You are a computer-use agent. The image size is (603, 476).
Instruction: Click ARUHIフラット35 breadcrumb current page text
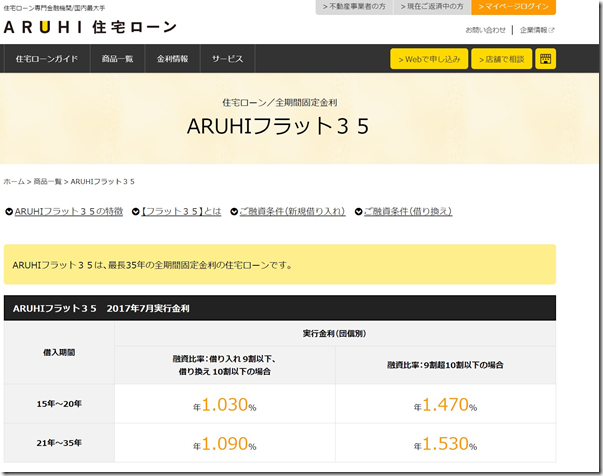pos(103,181)
